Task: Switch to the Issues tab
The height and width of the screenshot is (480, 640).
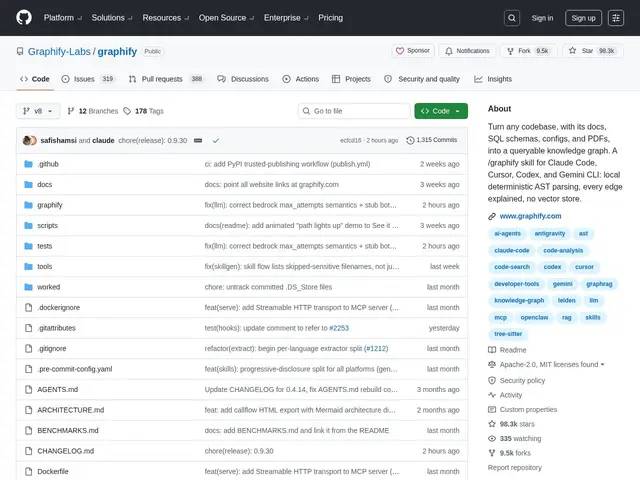Action: pyautogui.click(x=88, y=79)
